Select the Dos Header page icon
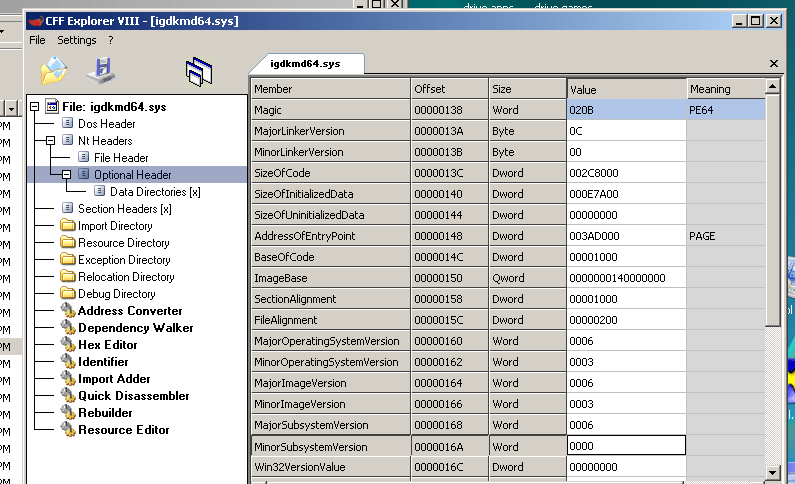Screen dimensions: 795x484 (x=67, y=123)
